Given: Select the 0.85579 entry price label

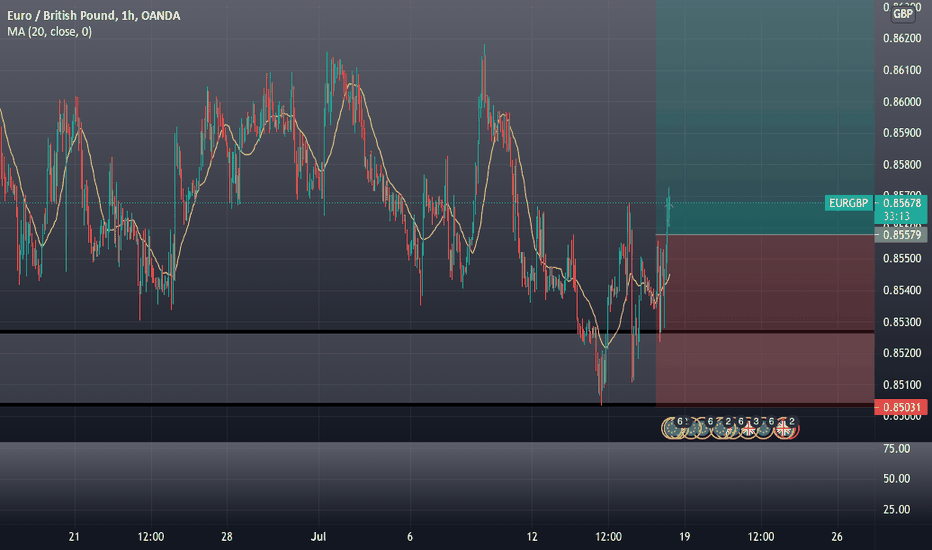Looking at the screenshot, I should [x=902, y=235].
